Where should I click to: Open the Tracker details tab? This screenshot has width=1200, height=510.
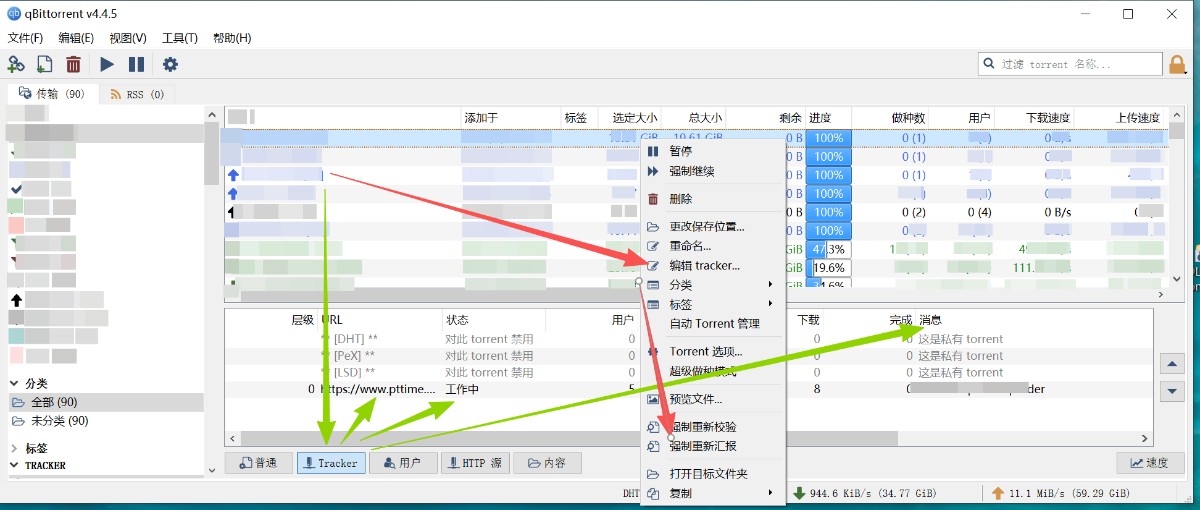tap(331, 463)
